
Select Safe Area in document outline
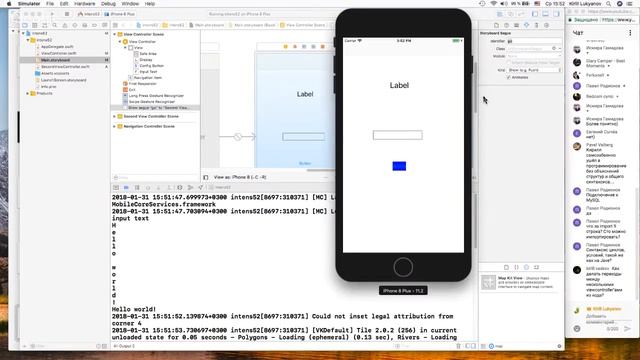tap(148, 53)
